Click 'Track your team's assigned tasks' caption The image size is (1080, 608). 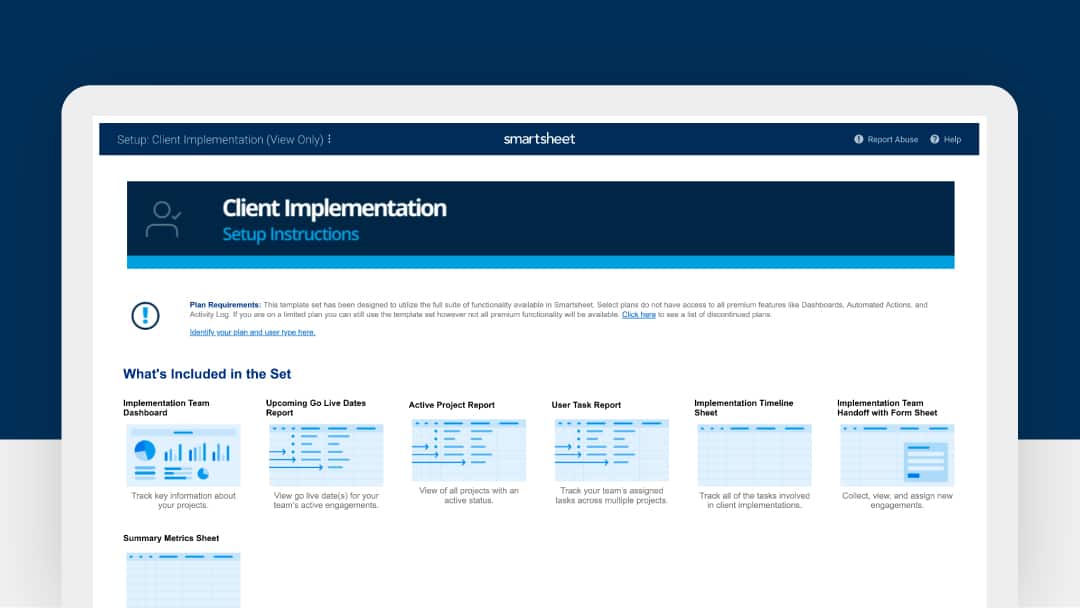(612, 495)
